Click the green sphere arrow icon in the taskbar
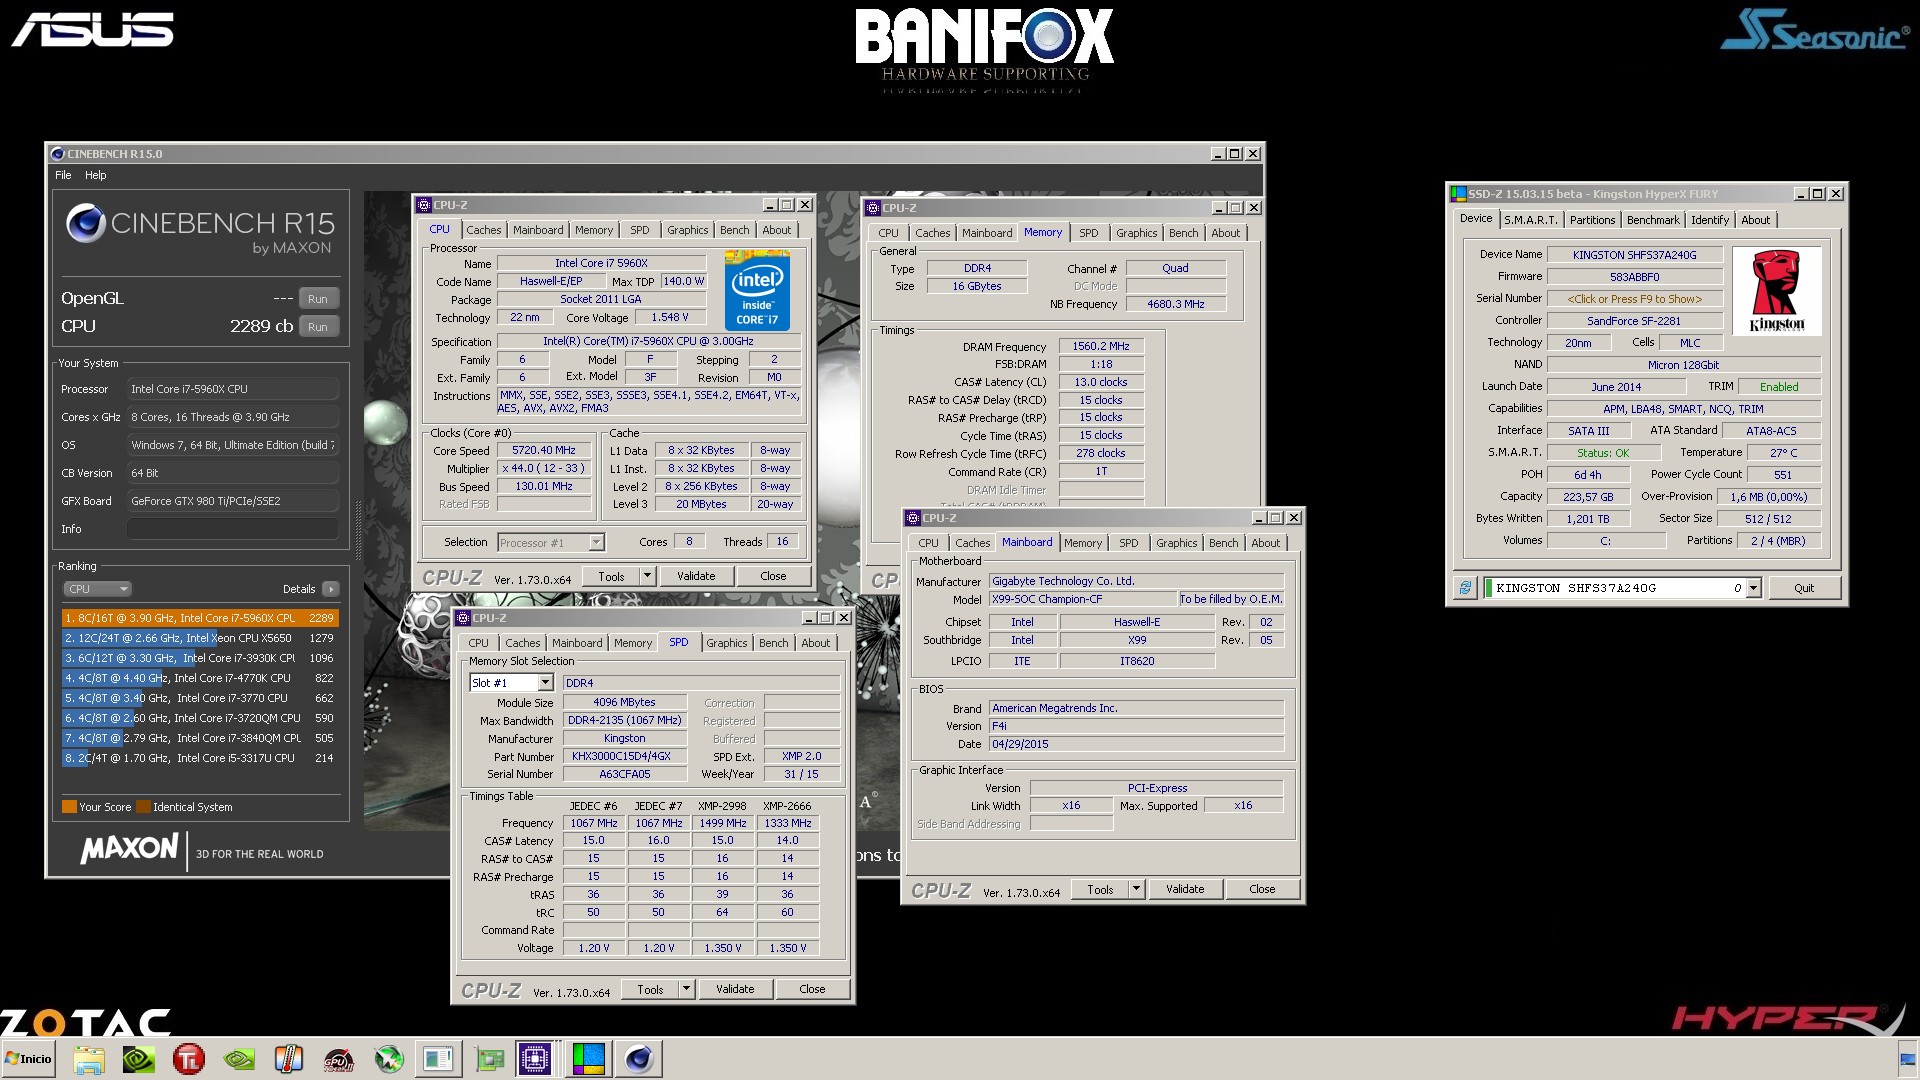Viewport: 1920px width, 1080px height. [389, 1059]
